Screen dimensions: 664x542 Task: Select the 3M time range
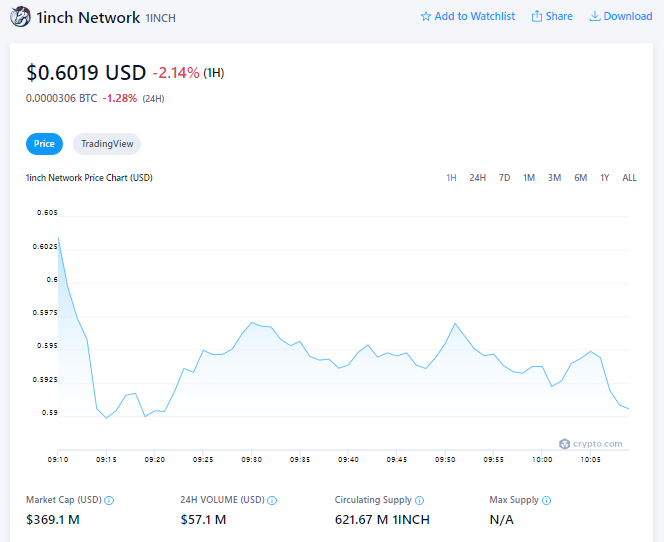(554, 178)
